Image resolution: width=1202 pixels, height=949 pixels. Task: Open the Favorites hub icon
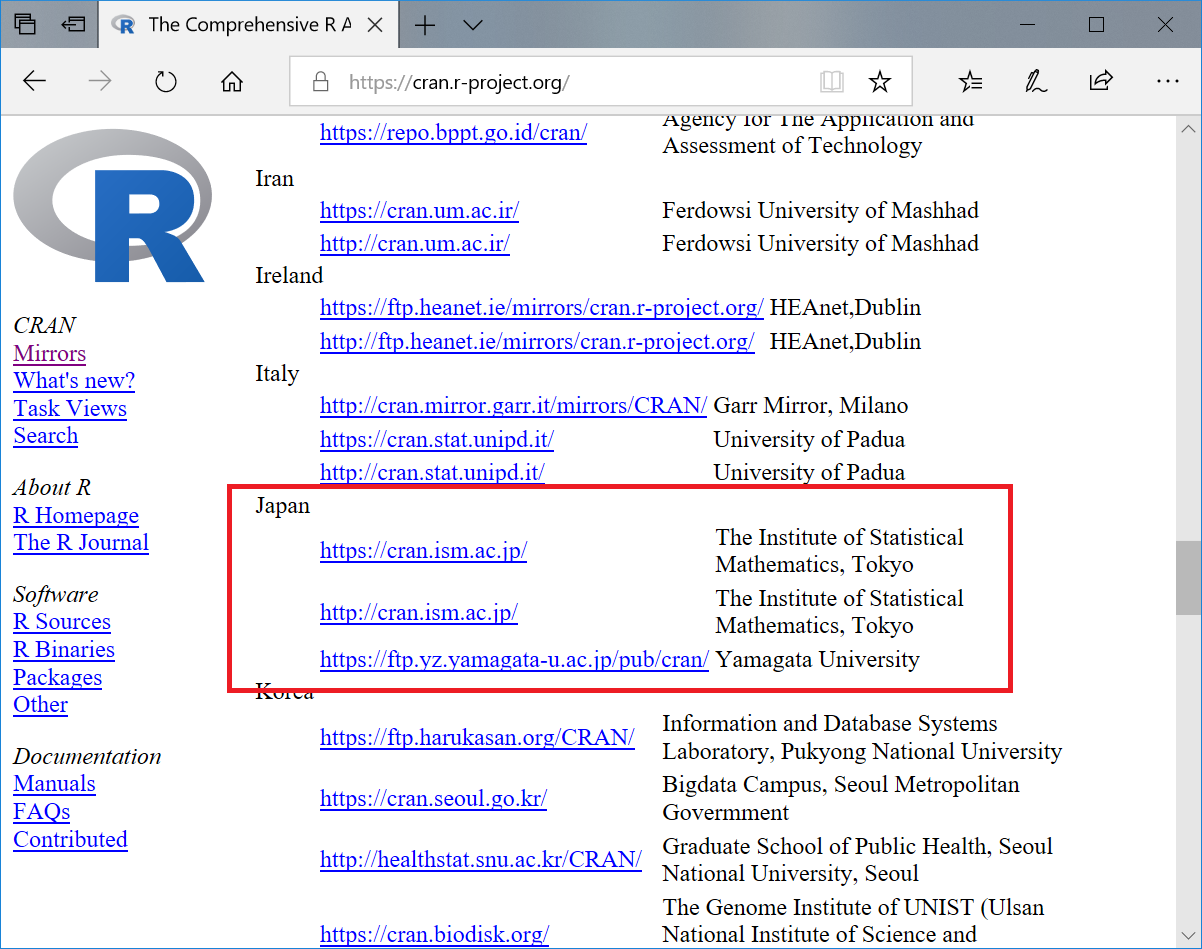click(970, 82)
